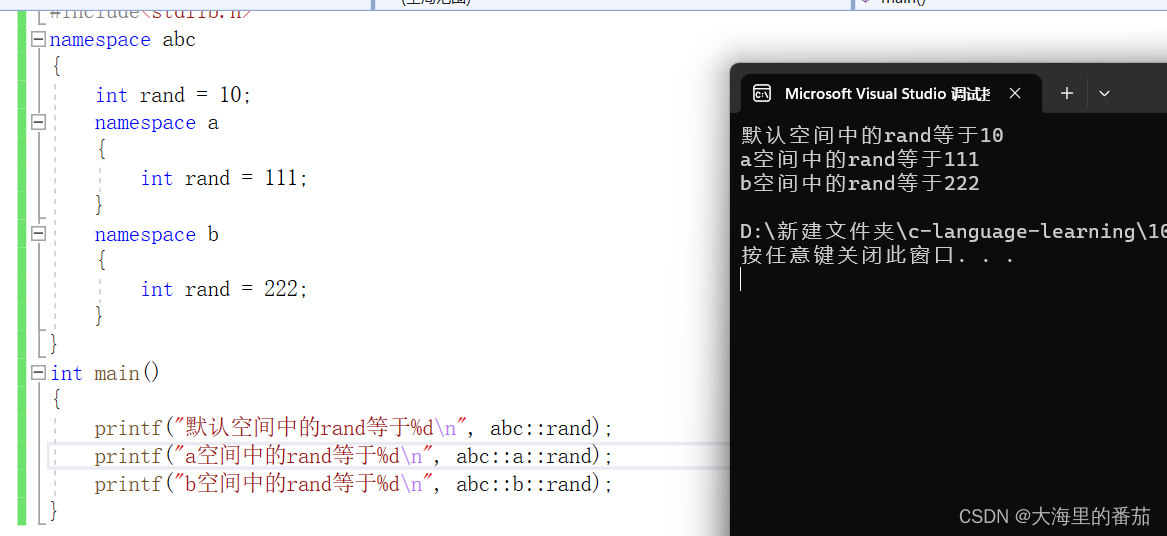Collapse the int main() function

pyautogui.click(x=39, y=373)
